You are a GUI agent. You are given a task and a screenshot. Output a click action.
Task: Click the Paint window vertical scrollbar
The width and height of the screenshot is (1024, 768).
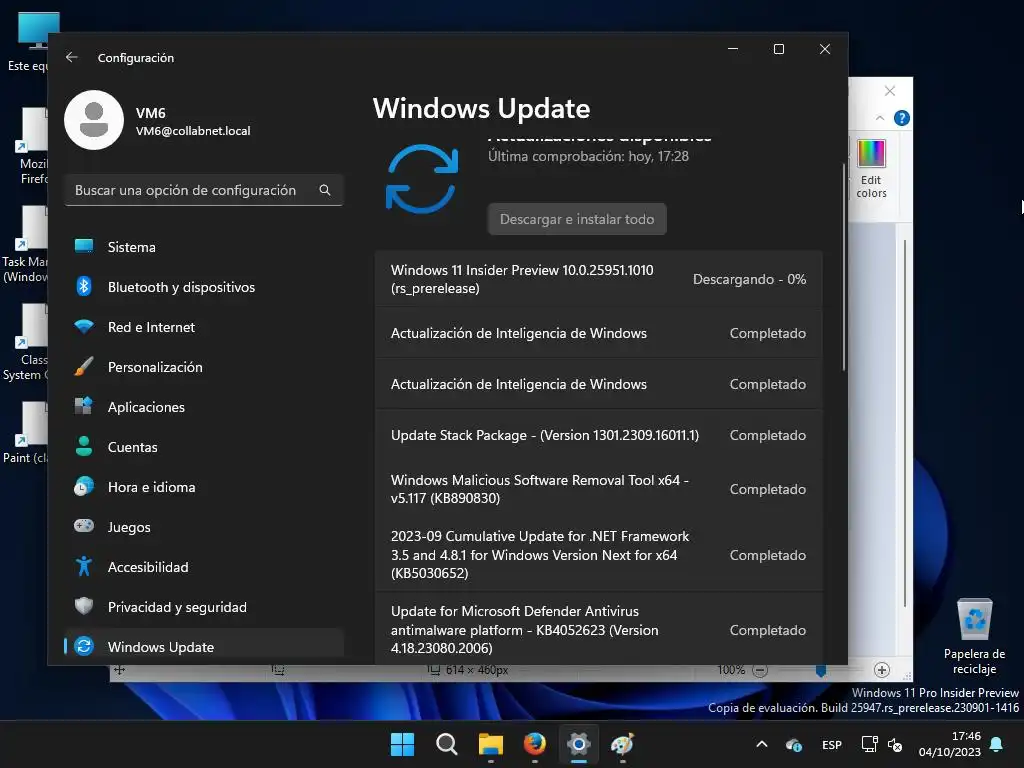(x=904, y=424)
